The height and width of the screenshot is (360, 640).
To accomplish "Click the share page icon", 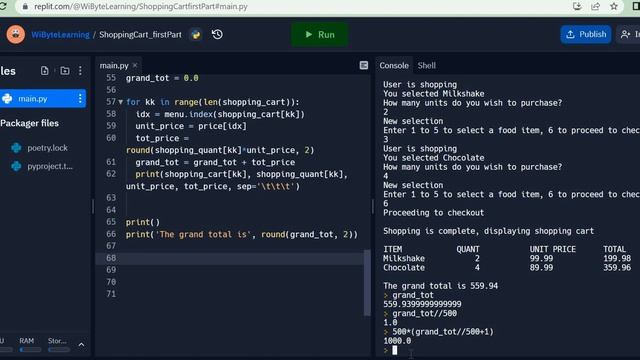I will pos(596,6).
